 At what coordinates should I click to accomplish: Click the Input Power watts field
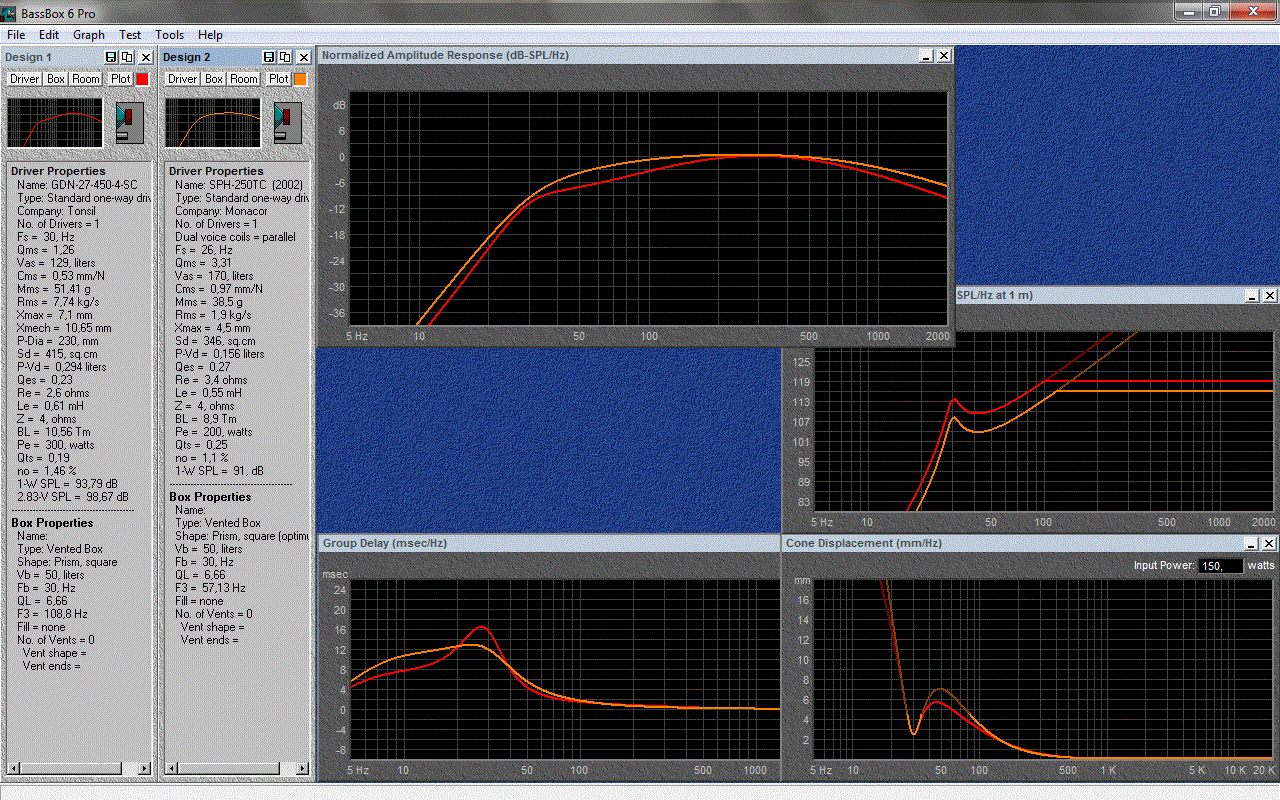[x=1220, y=566]
